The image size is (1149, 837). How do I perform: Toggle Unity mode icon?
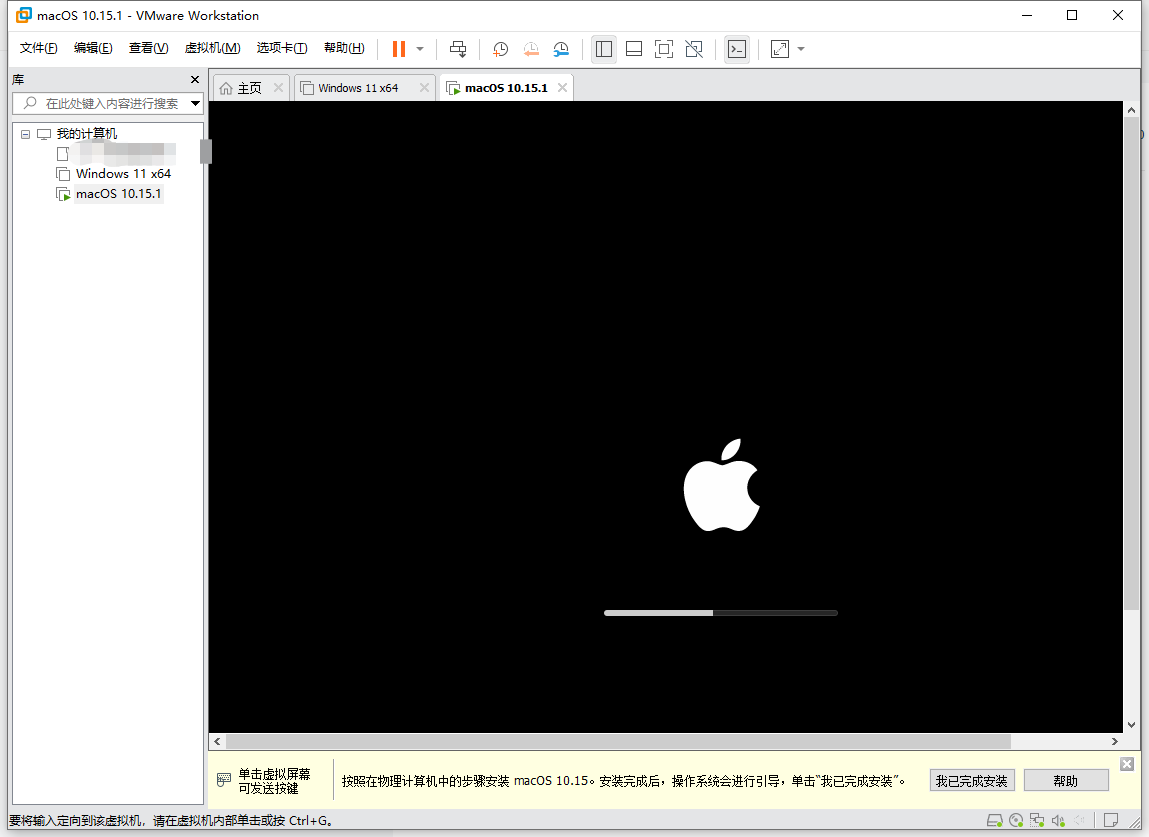pos(694,49)
